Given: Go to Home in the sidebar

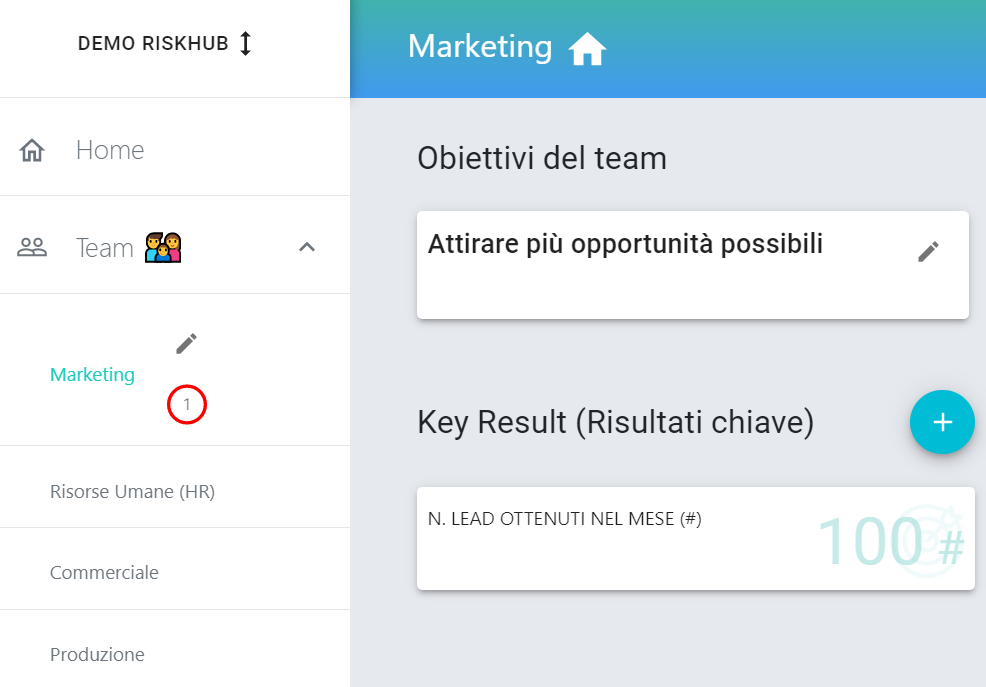Looking at the screenshot, I should coord(175,150).
